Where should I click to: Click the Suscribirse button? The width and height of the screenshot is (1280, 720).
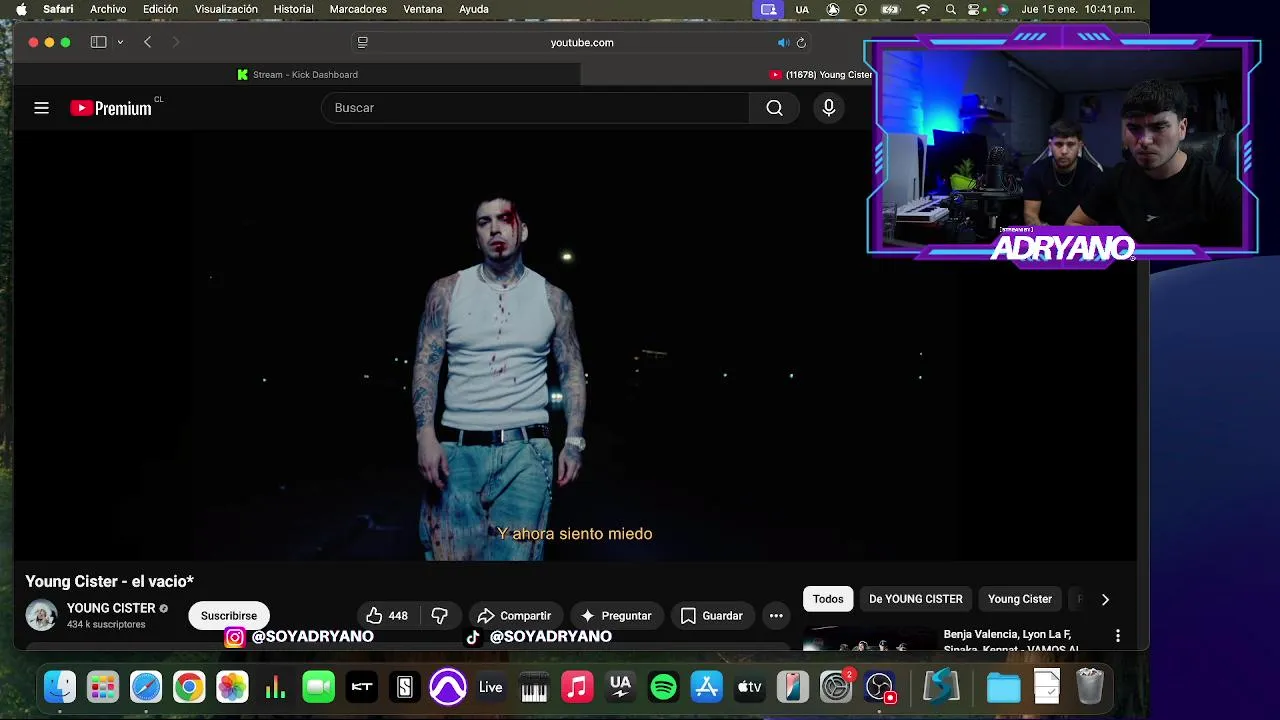click(x=229, y=616)
